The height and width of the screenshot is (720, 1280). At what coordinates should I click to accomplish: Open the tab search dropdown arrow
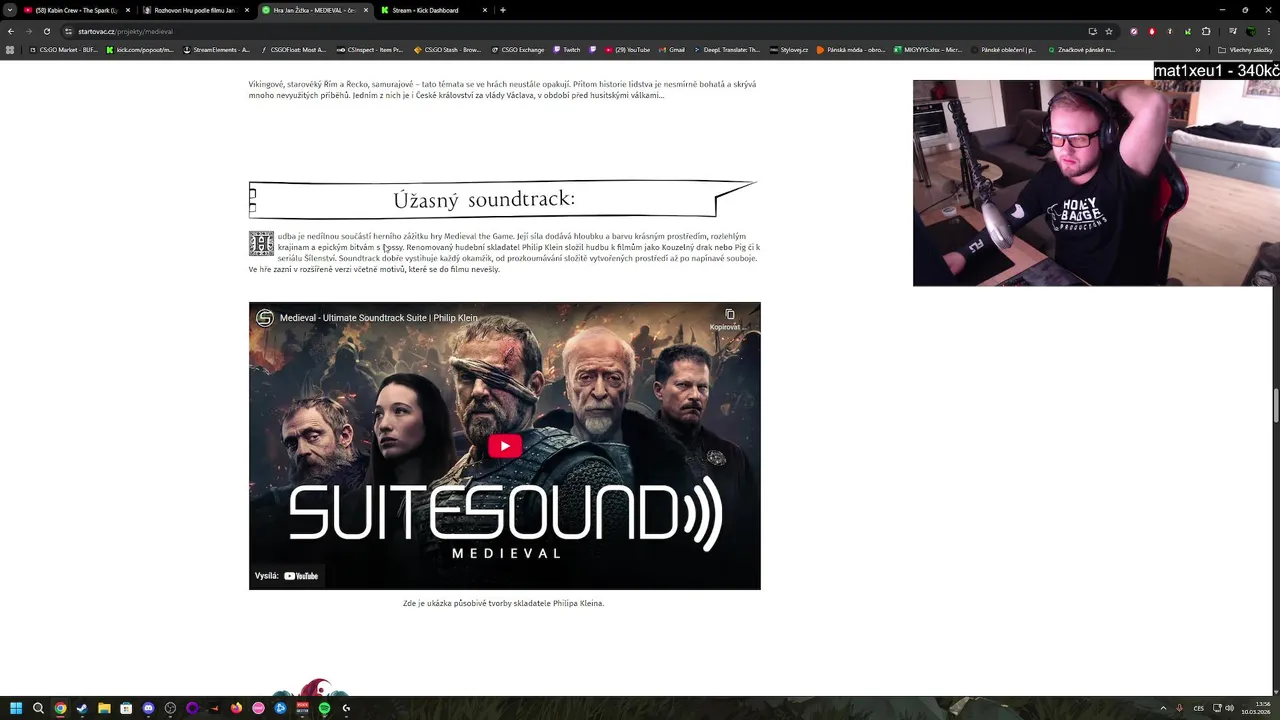coord(10,10)
